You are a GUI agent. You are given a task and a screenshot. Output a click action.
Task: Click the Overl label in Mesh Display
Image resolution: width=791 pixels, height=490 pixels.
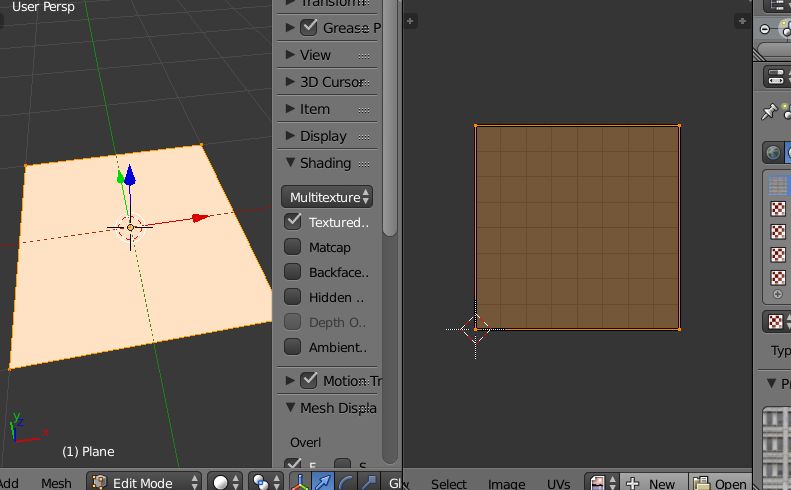(x=305, y=443)
